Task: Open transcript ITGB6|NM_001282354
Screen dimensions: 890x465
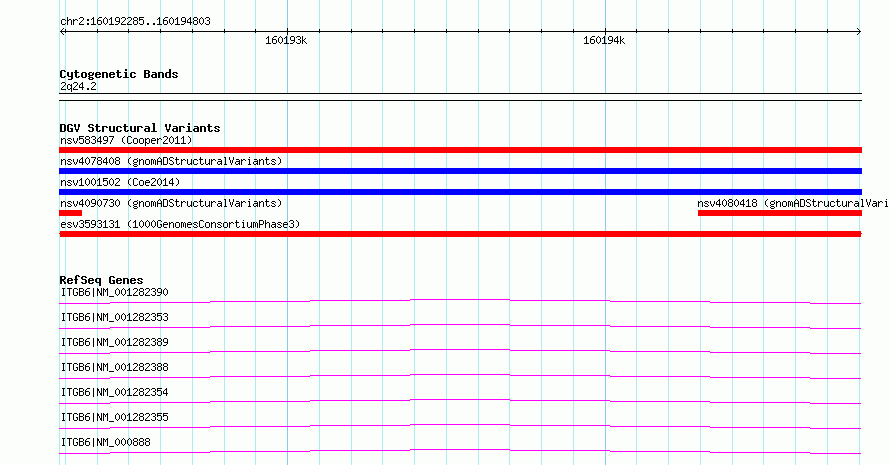Action: click(x=114, y=392)
